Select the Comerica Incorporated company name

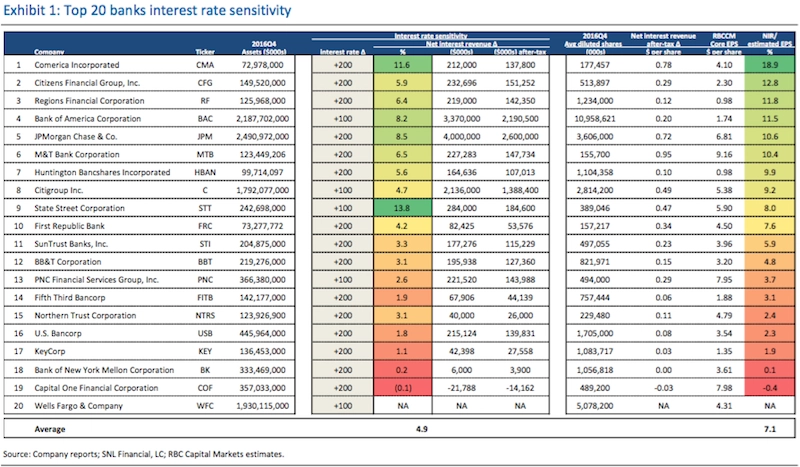pos(77,65)
